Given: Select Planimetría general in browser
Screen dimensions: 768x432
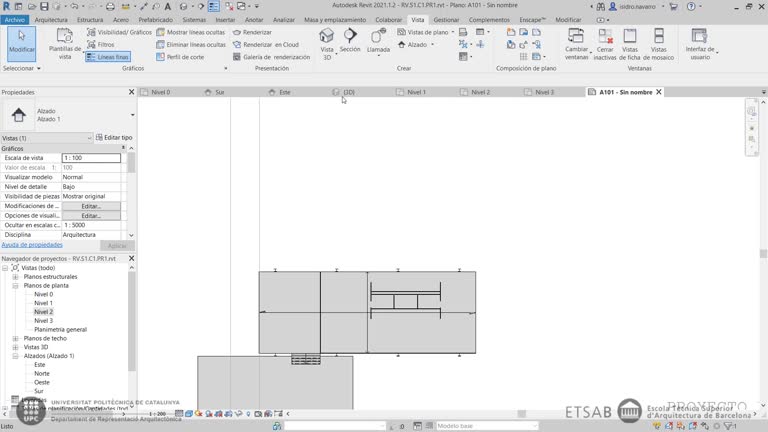Looking at the screenshot, I should (60, 330).
